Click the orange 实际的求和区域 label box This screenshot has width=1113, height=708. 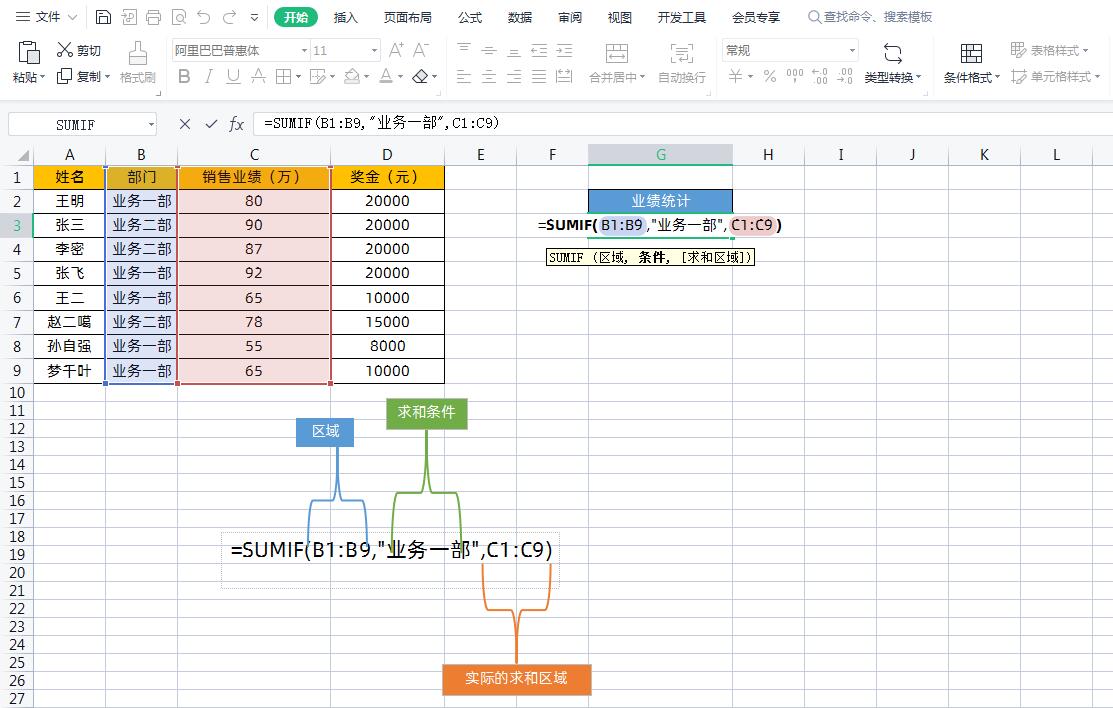(516, 678)
